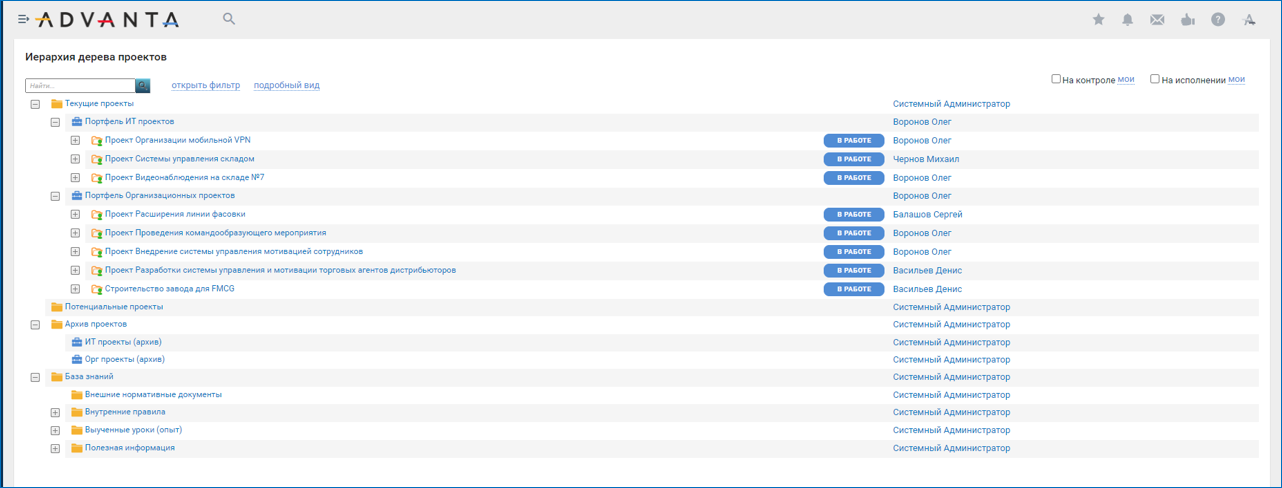The height and width of the screenshot is (488, 1282).
Task: Open favorites star icon in header
Action: [x=1098, y=19]
